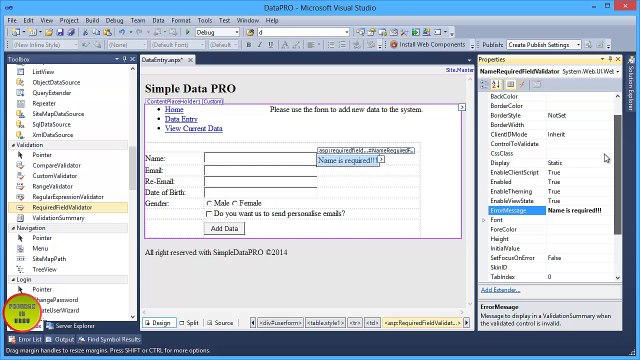The image size is (640, 360).
Task: Click the New Project toolbar icon
Action: click(16, 32)
